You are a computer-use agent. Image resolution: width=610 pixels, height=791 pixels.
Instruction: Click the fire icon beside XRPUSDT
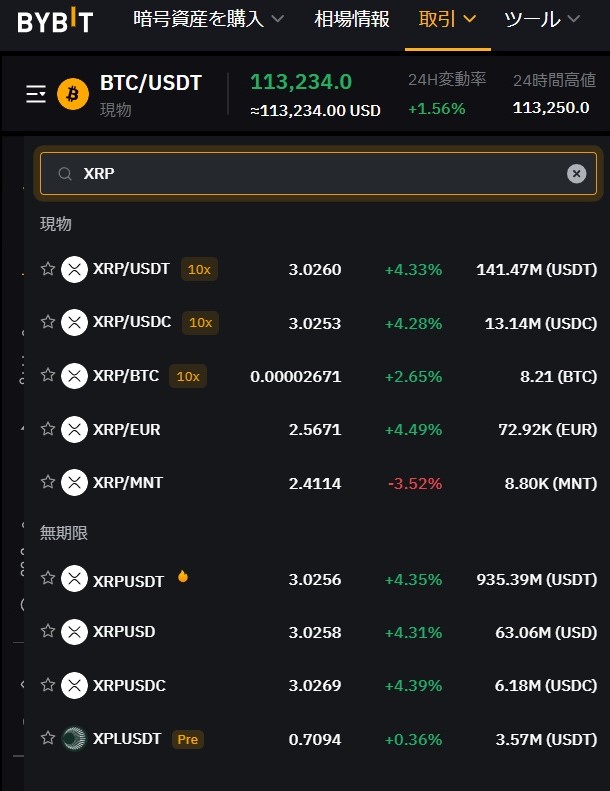183,577
